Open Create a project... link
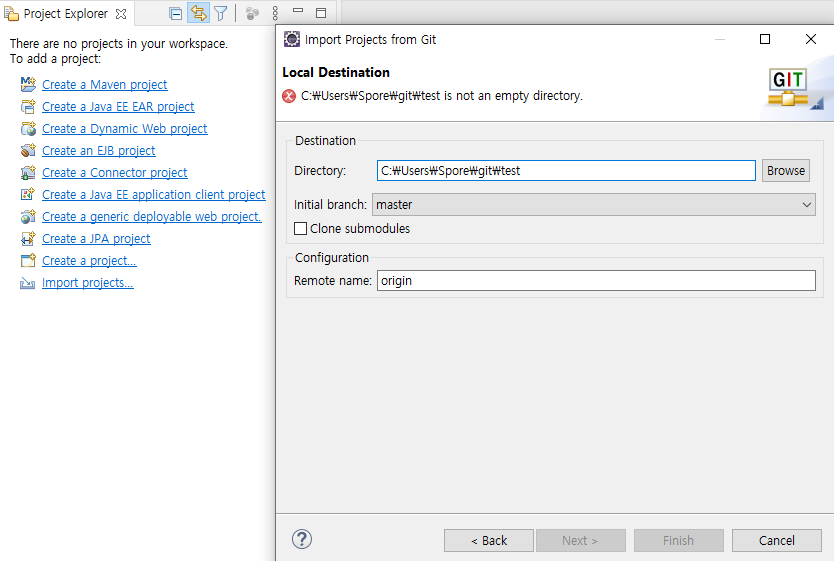This screenshot has width=834, height=561. coord(89,261)
